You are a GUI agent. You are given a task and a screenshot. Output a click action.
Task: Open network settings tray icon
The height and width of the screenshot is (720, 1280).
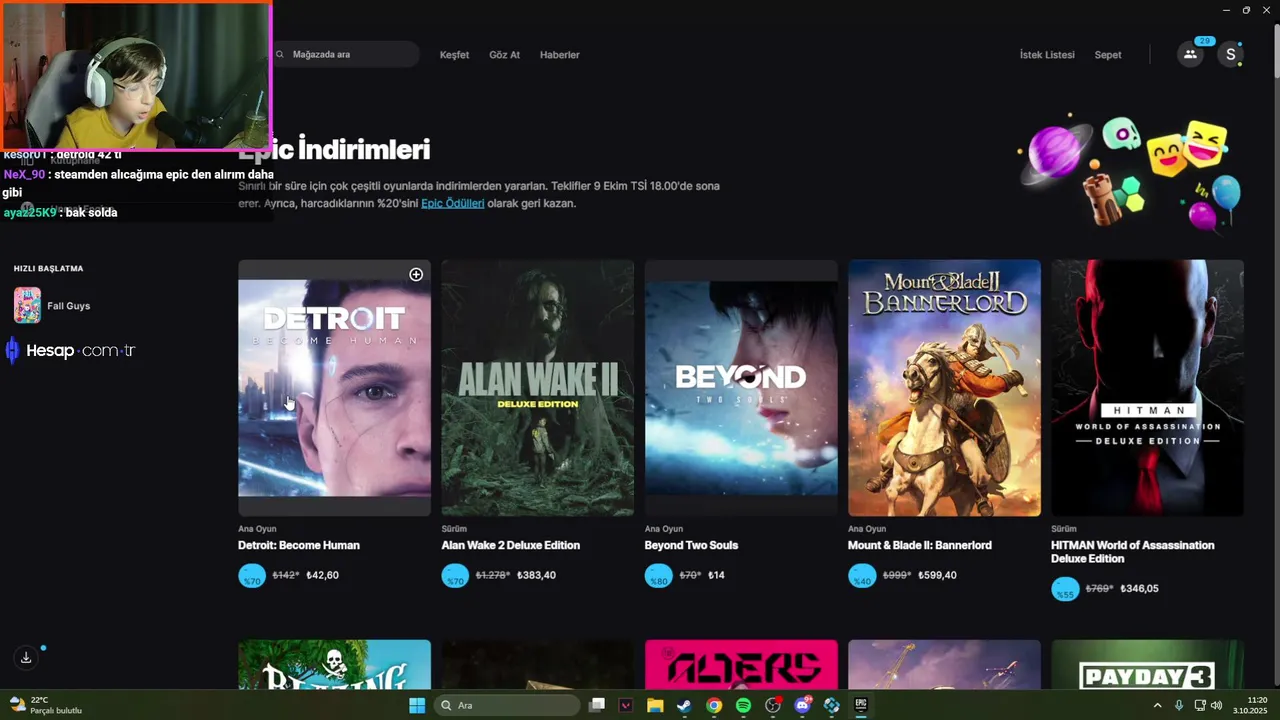[1199, 705]
